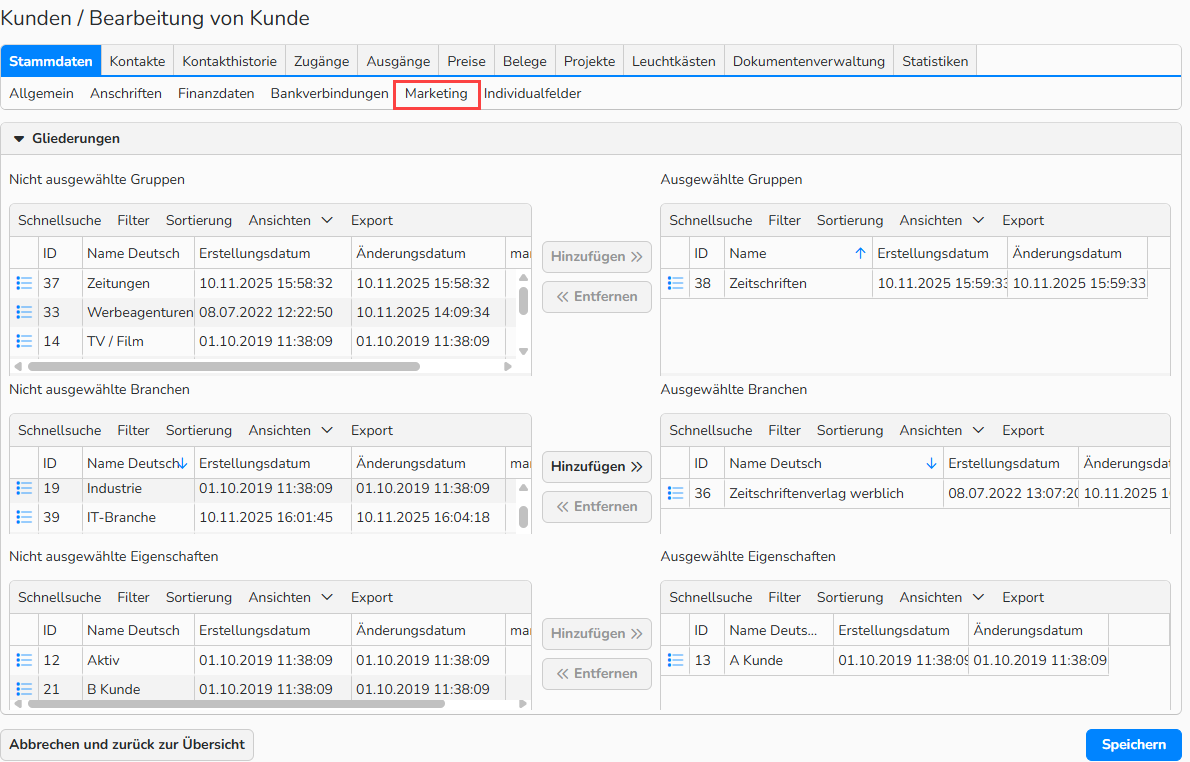The image size is (1190, 762).
Task: Click Erstellungsdatum header in Ausgewählte Eigenschaften
Action: click(x=901, y=631)
